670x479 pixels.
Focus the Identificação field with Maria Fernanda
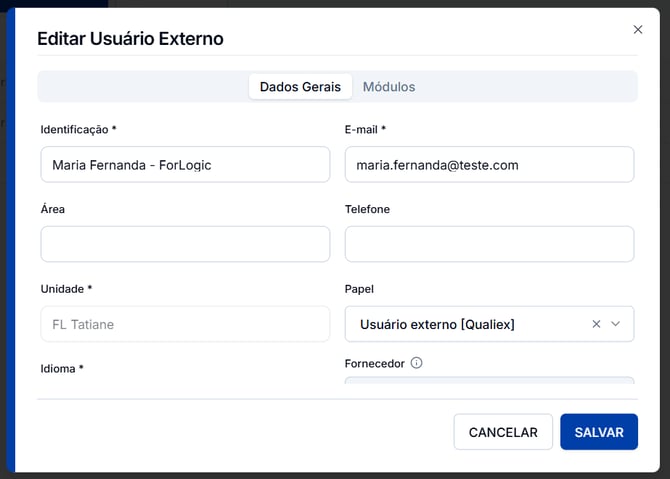click(185, 165)
